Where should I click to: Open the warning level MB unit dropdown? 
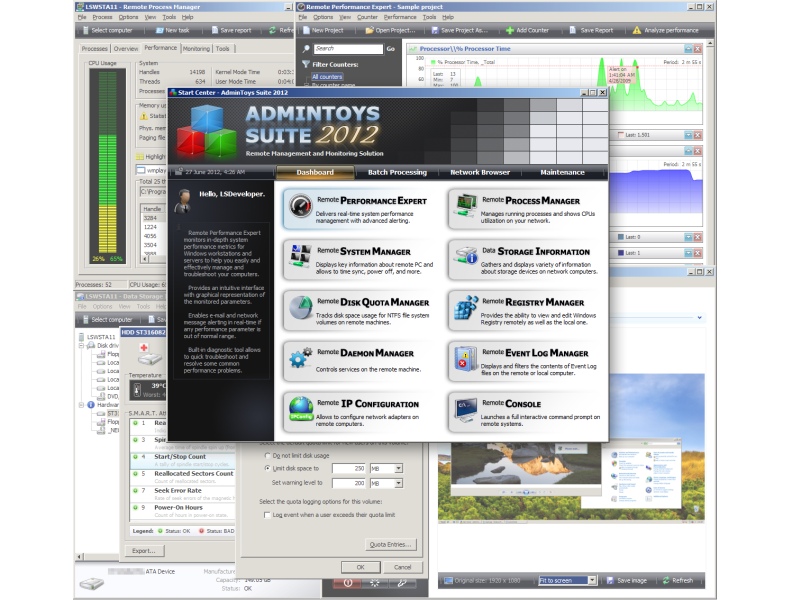coord(398,483)
